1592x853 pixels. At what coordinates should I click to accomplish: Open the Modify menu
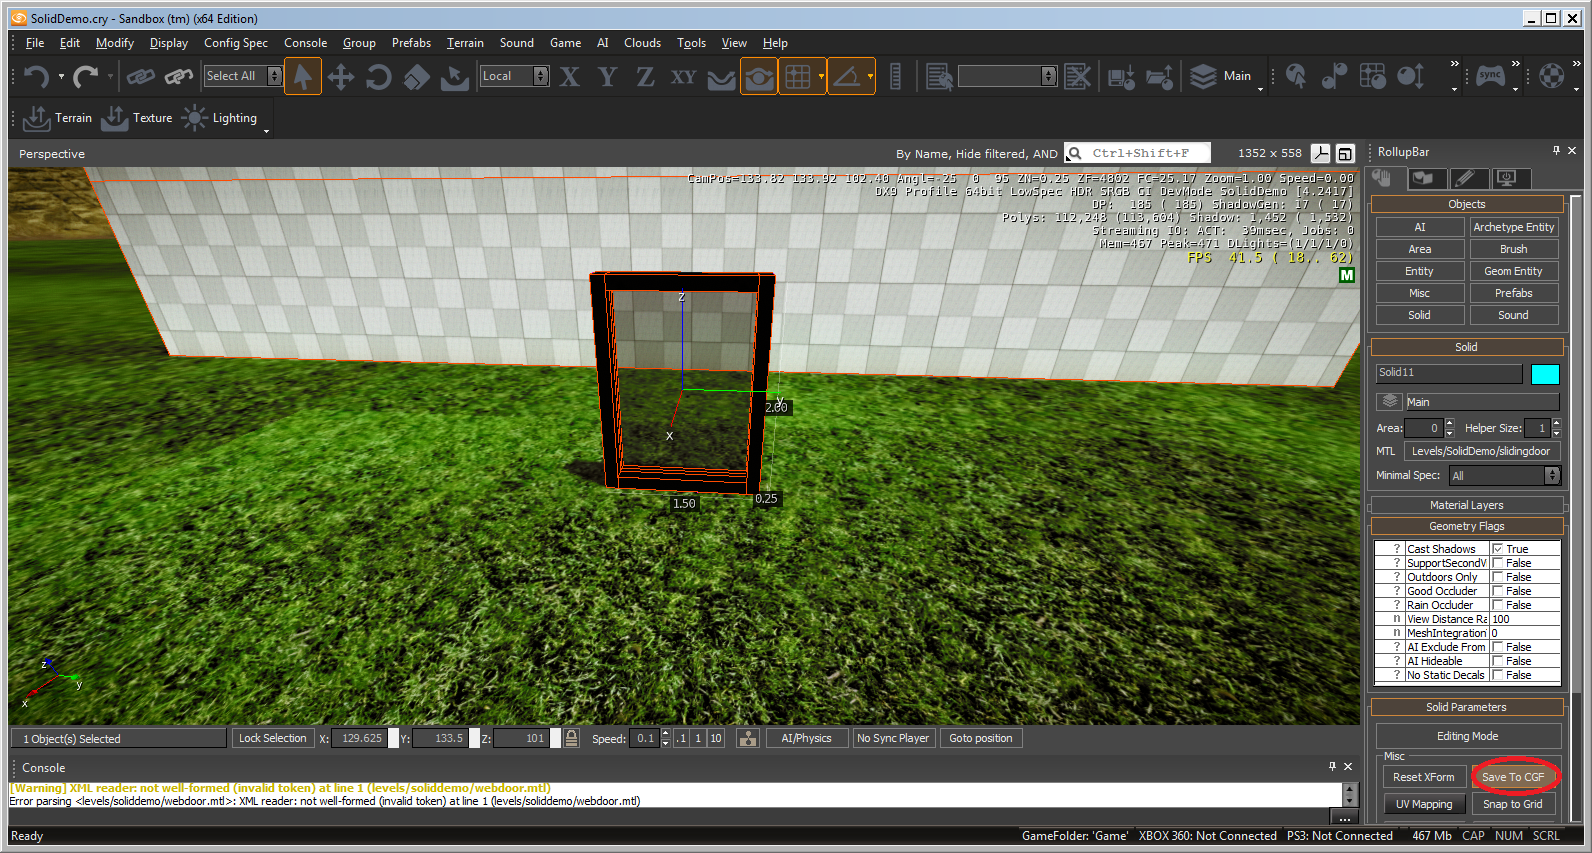(115, 43)
